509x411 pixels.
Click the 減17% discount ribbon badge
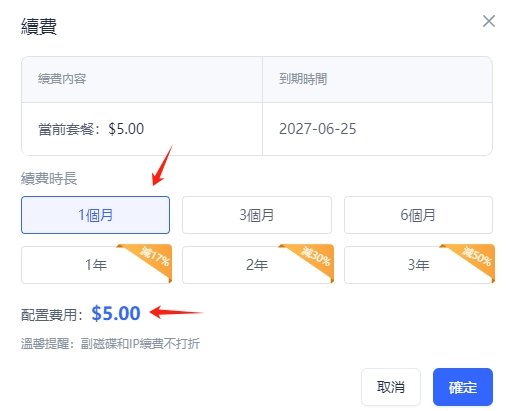[x=154, y=257]
